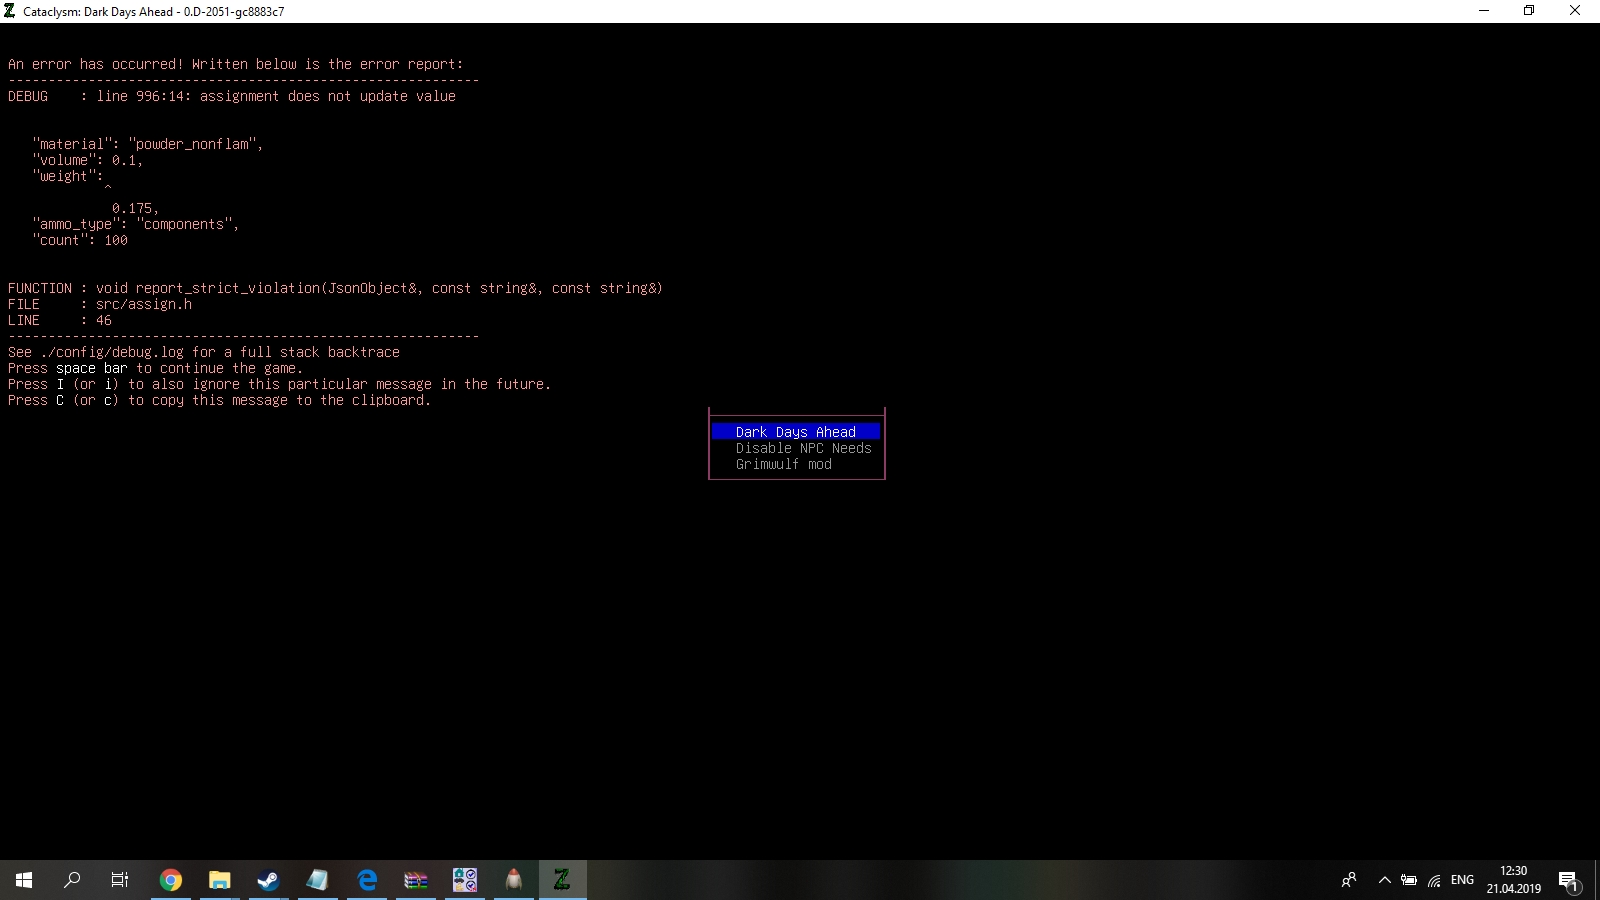Click the 'Press C (or c) to copy' line
This screenshot has width=1600, height=900.
point(219,400)
